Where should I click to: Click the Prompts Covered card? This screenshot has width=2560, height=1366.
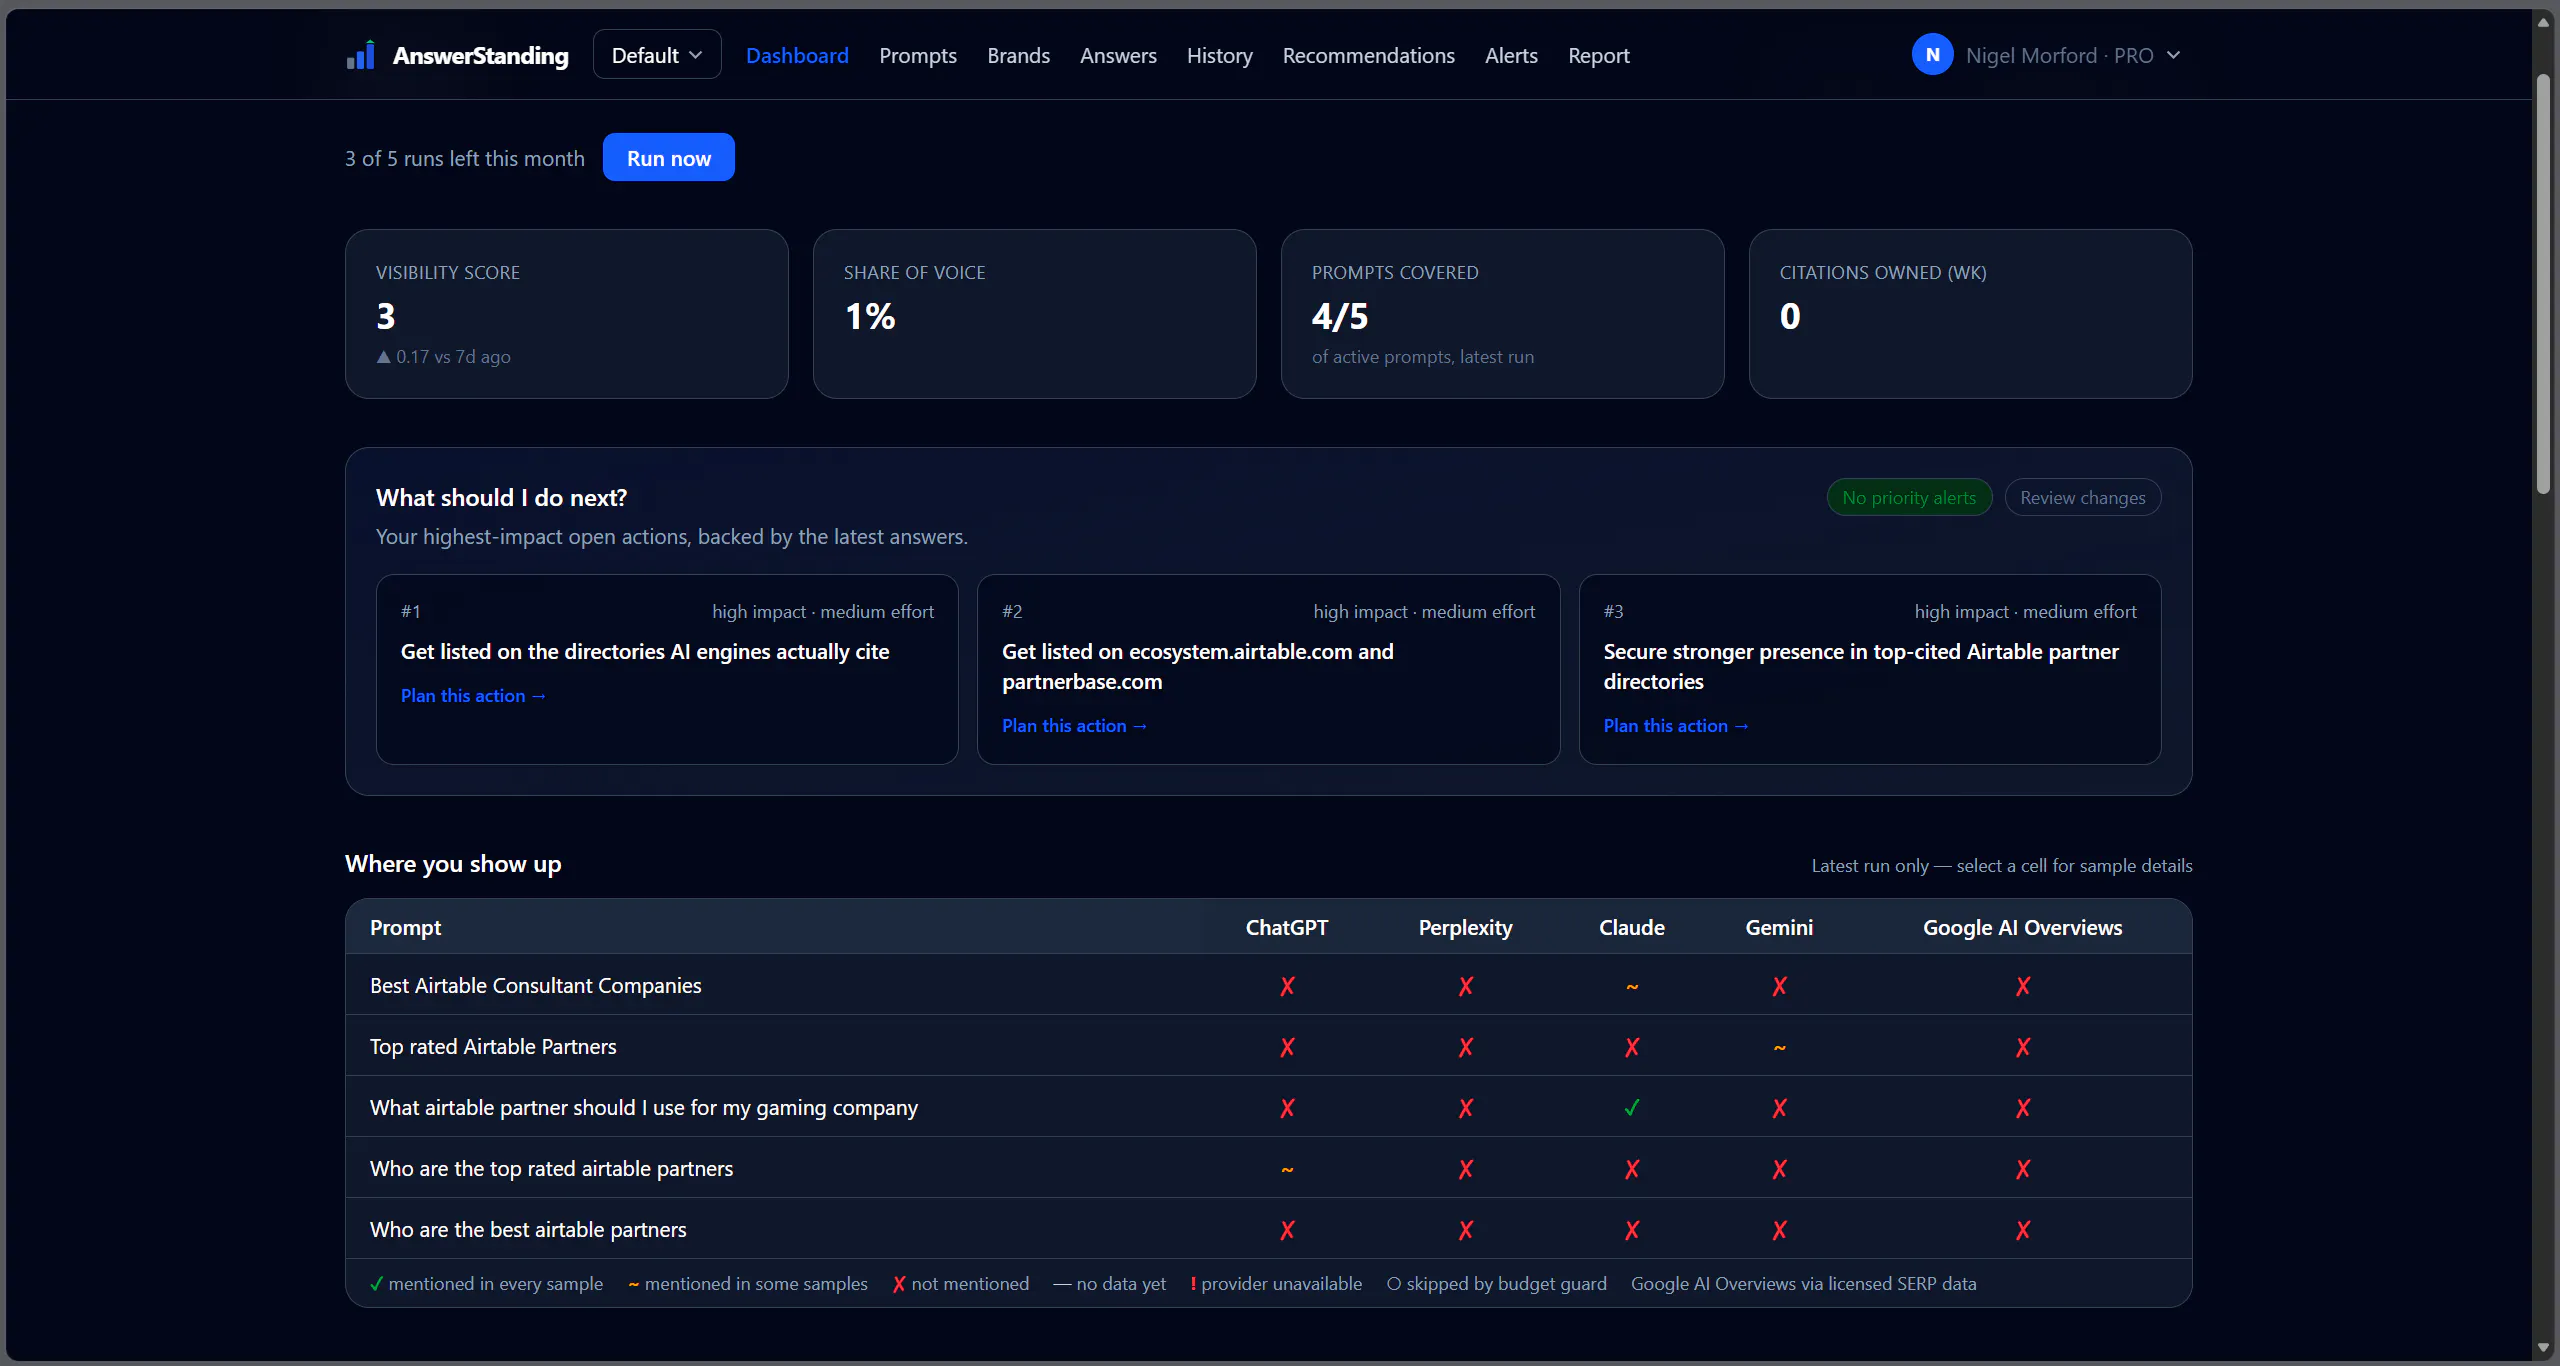coord(1502,314)
